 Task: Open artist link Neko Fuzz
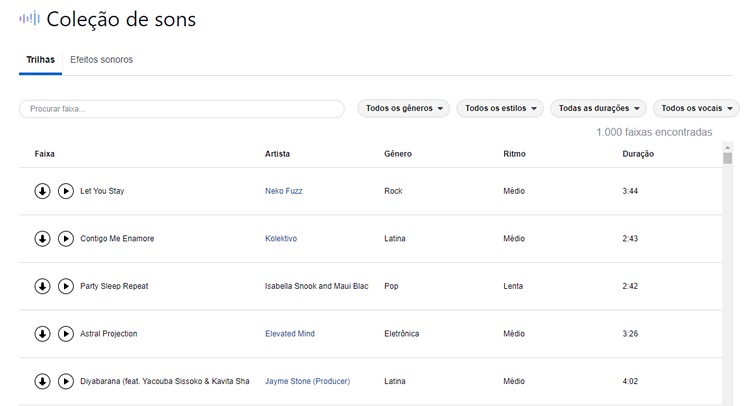tap(284, 191)
